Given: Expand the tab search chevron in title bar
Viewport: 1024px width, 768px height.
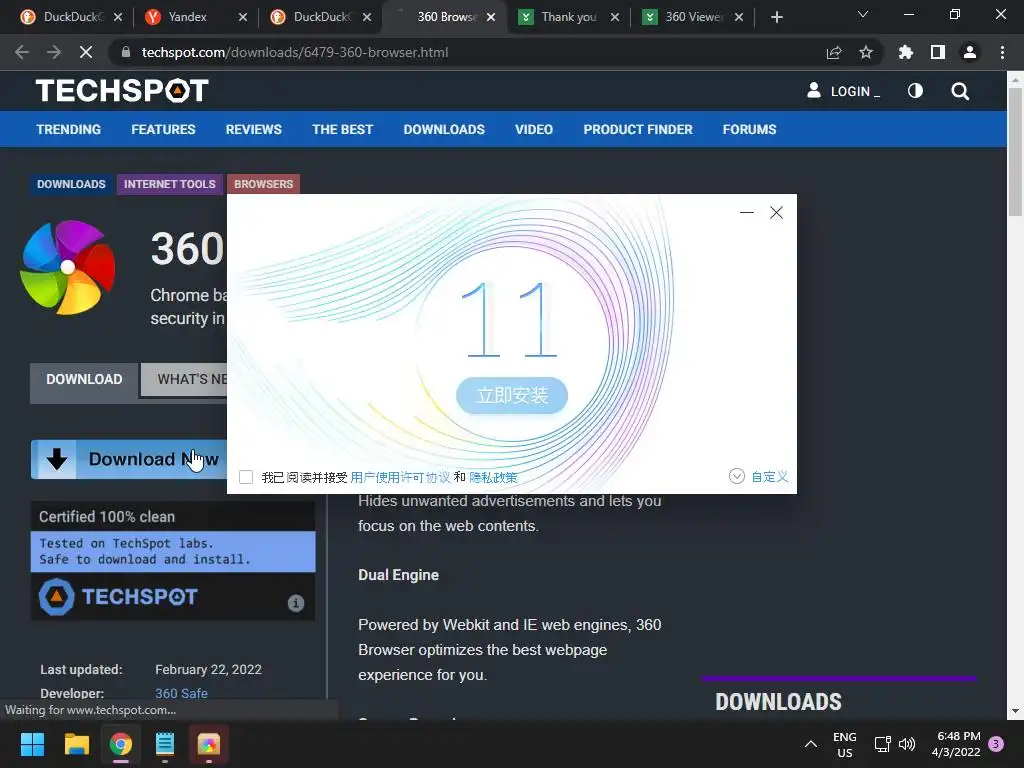Looking at the screenshot, I should tap(863, 14).
